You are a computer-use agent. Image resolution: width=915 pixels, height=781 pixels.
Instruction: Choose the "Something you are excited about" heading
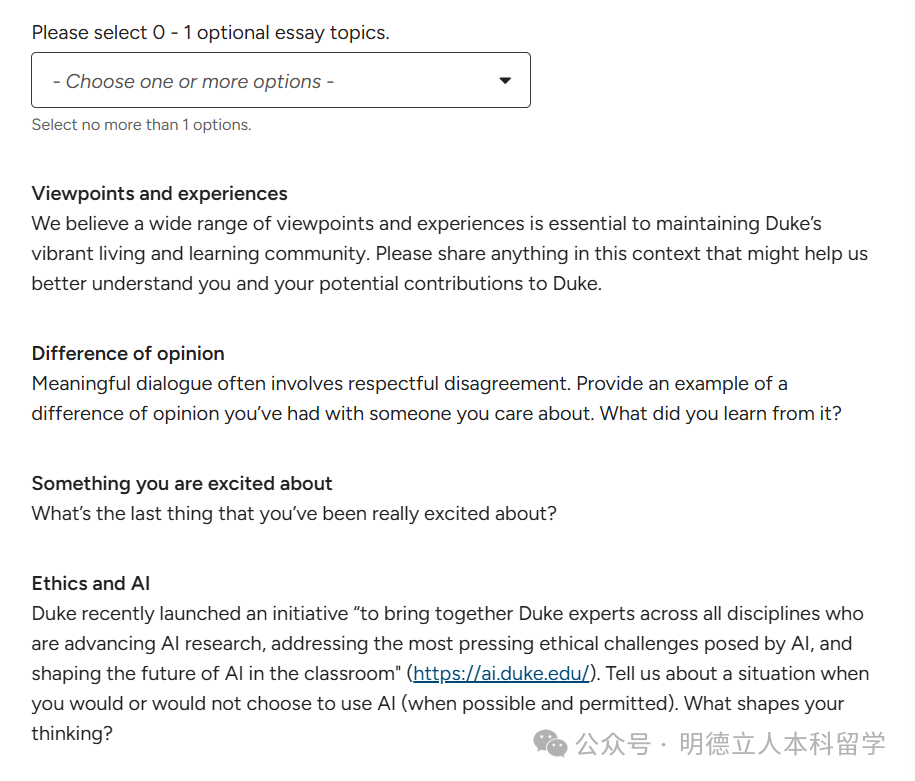pos(182,484)
